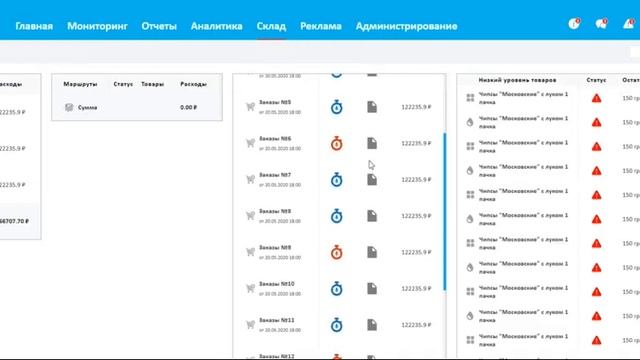Click the blue stopwatch status of Заказы №10
Screen dimensions: 640x360
336,289
